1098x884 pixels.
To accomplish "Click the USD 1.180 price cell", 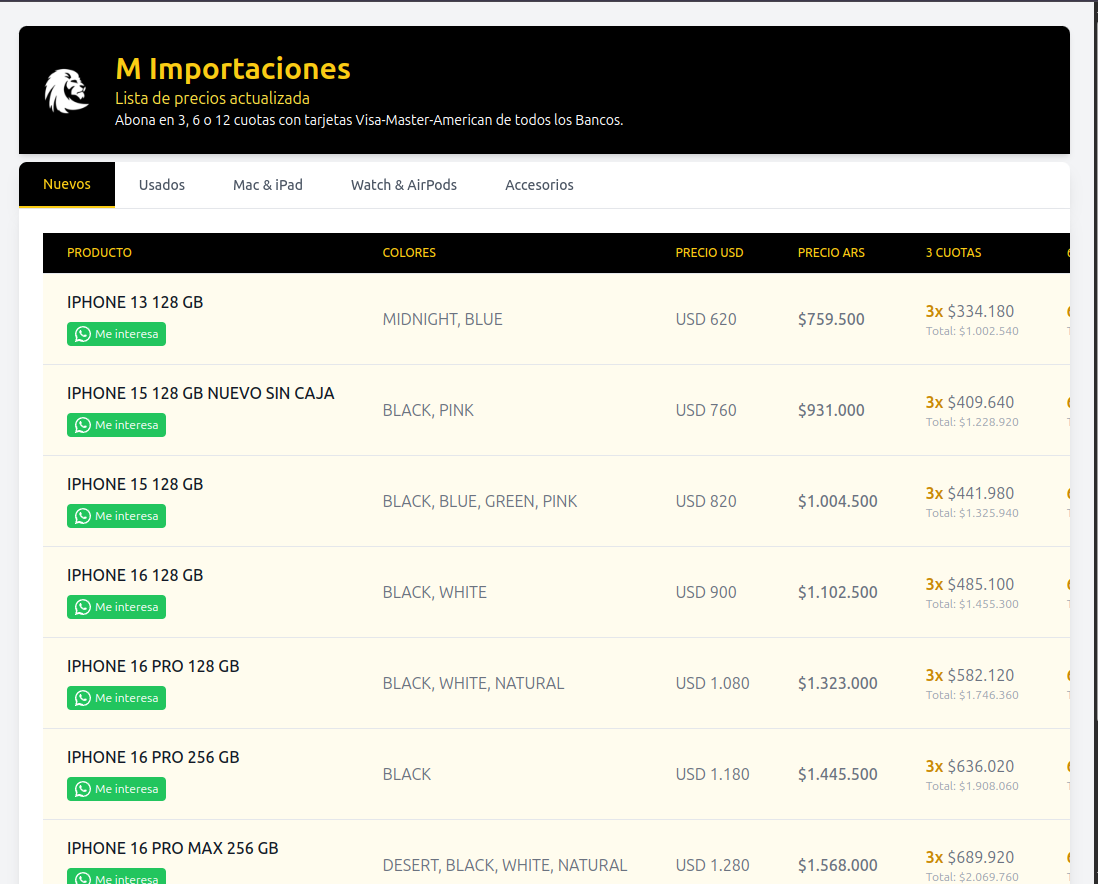I will 712,775.
